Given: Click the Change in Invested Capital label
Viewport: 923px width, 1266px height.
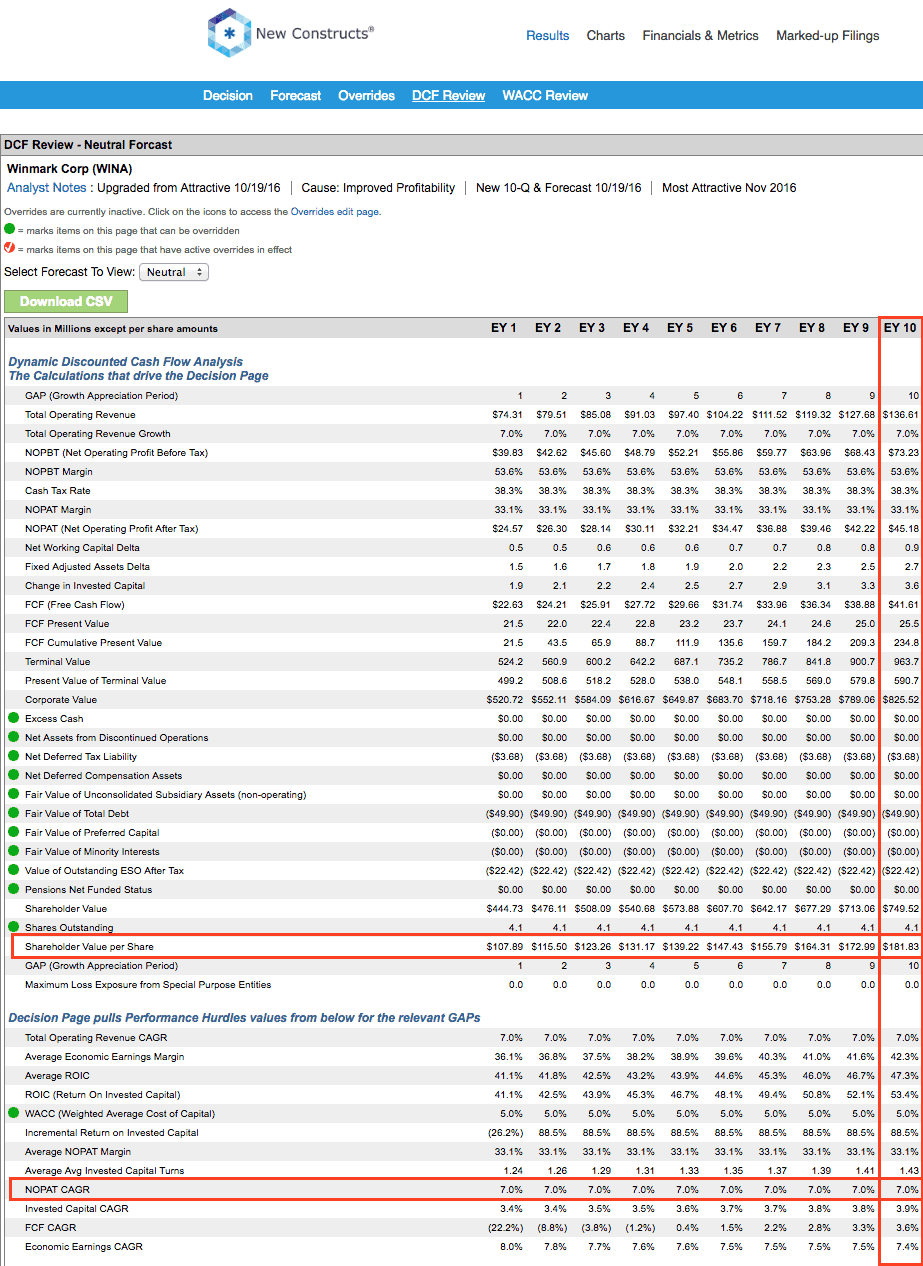Looking at the screenshot, I should click(x=85, y=585).
